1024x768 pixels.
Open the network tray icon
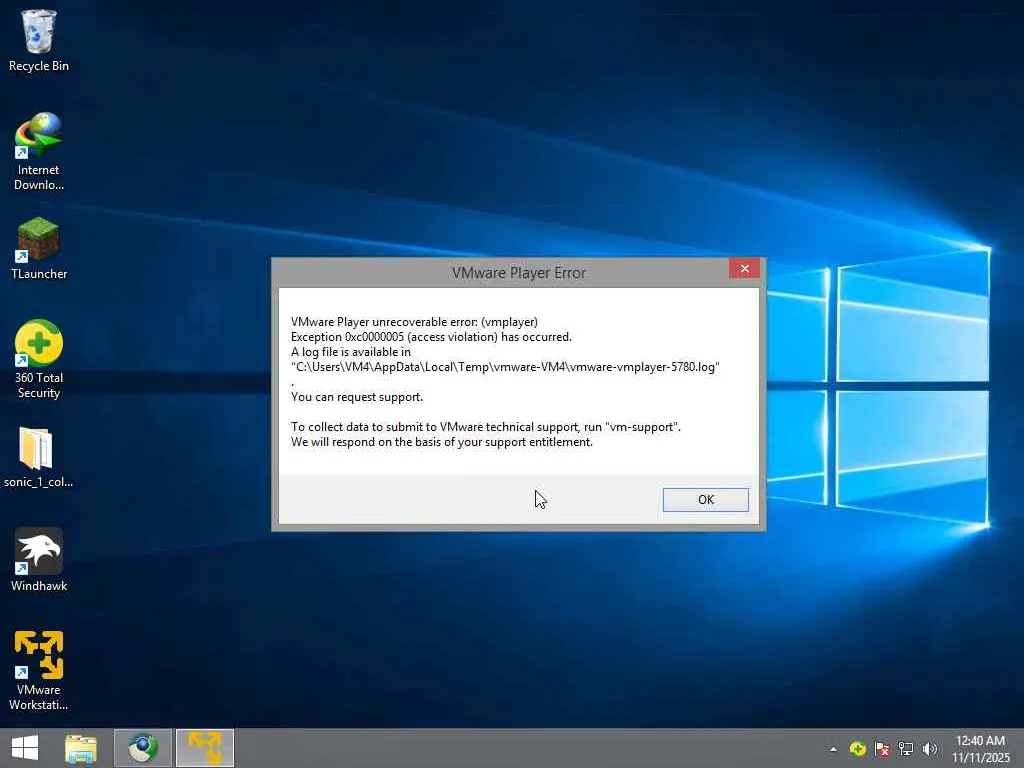(906, 749)
